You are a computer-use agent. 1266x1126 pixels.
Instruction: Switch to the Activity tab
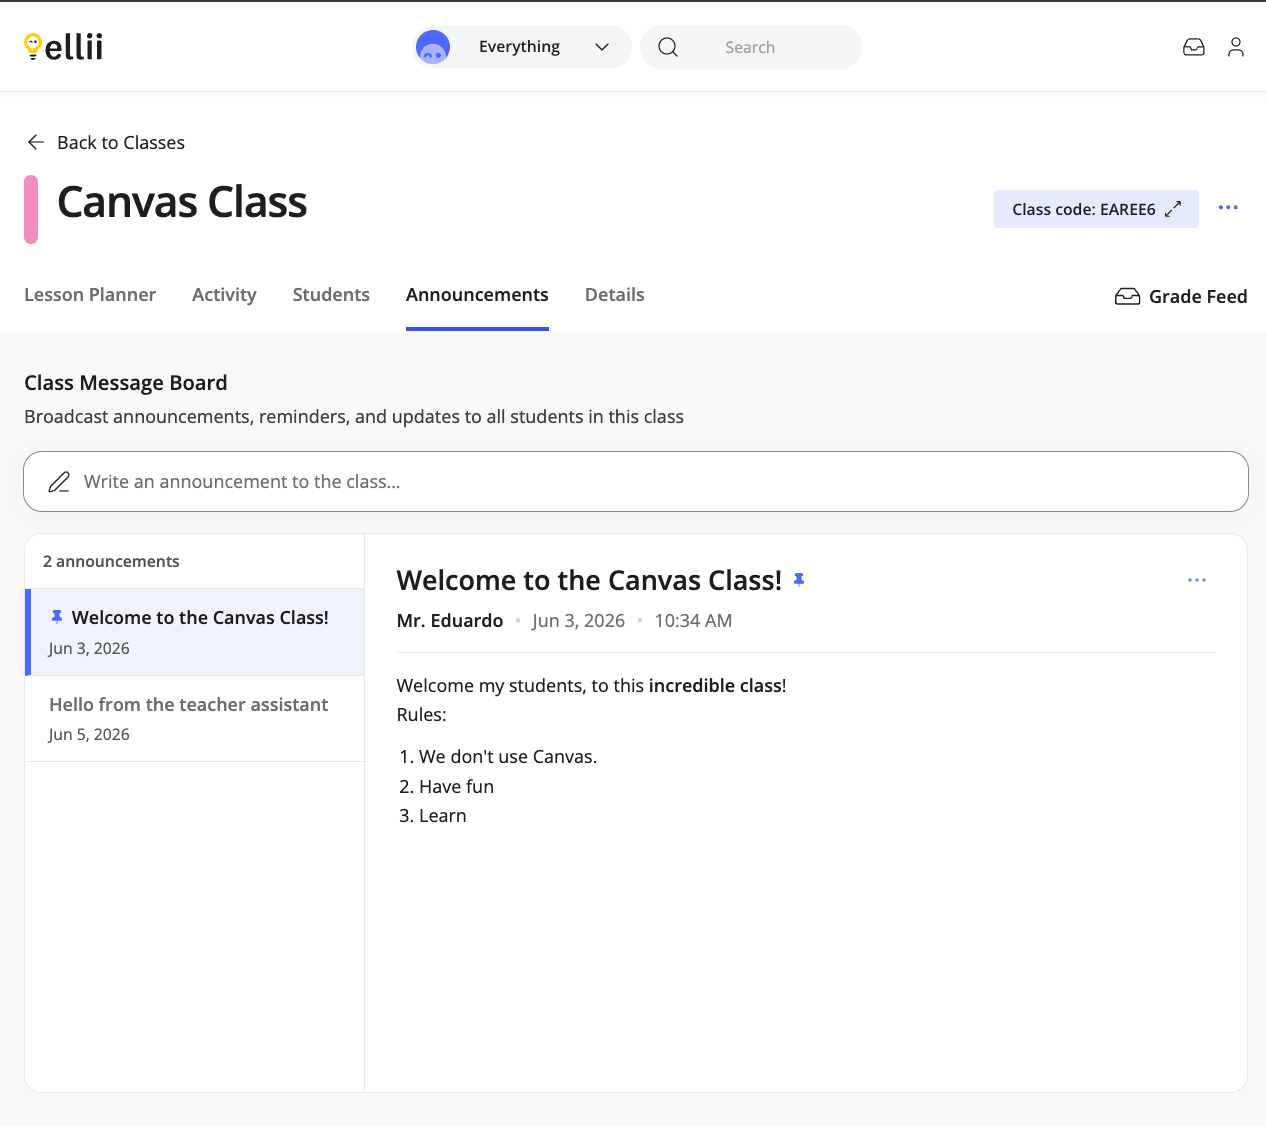click(224, 295)
